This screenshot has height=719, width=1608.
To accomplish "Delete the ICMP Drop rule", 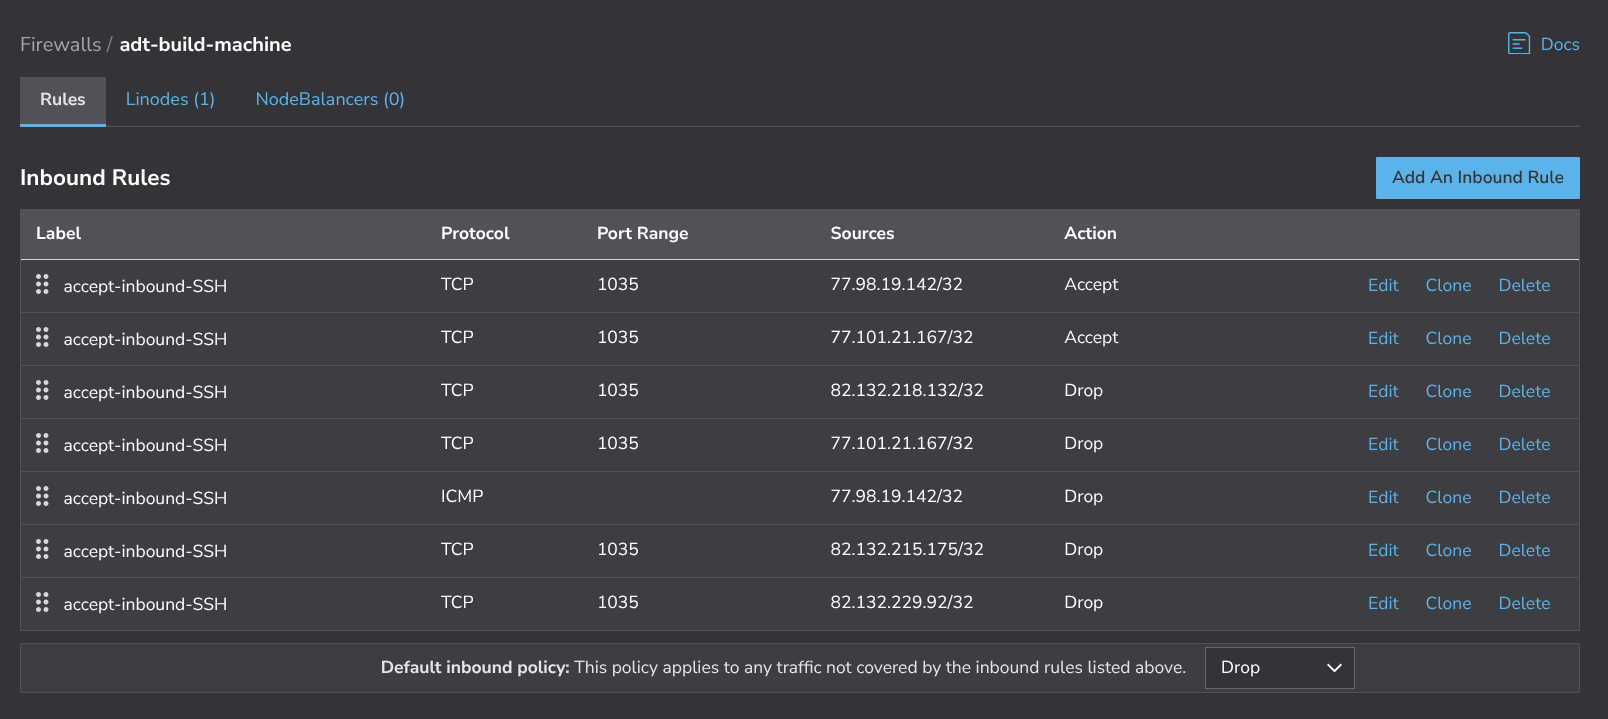I will [1524, 498].
